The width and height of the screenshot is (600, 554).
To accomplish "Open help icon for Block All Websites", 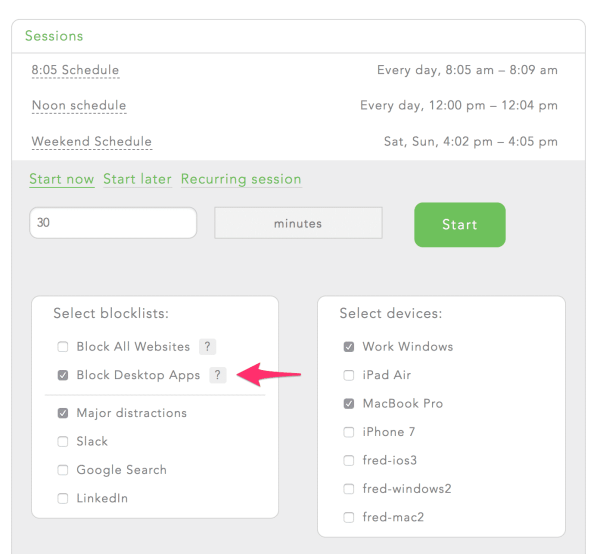I will click(207, 347).
